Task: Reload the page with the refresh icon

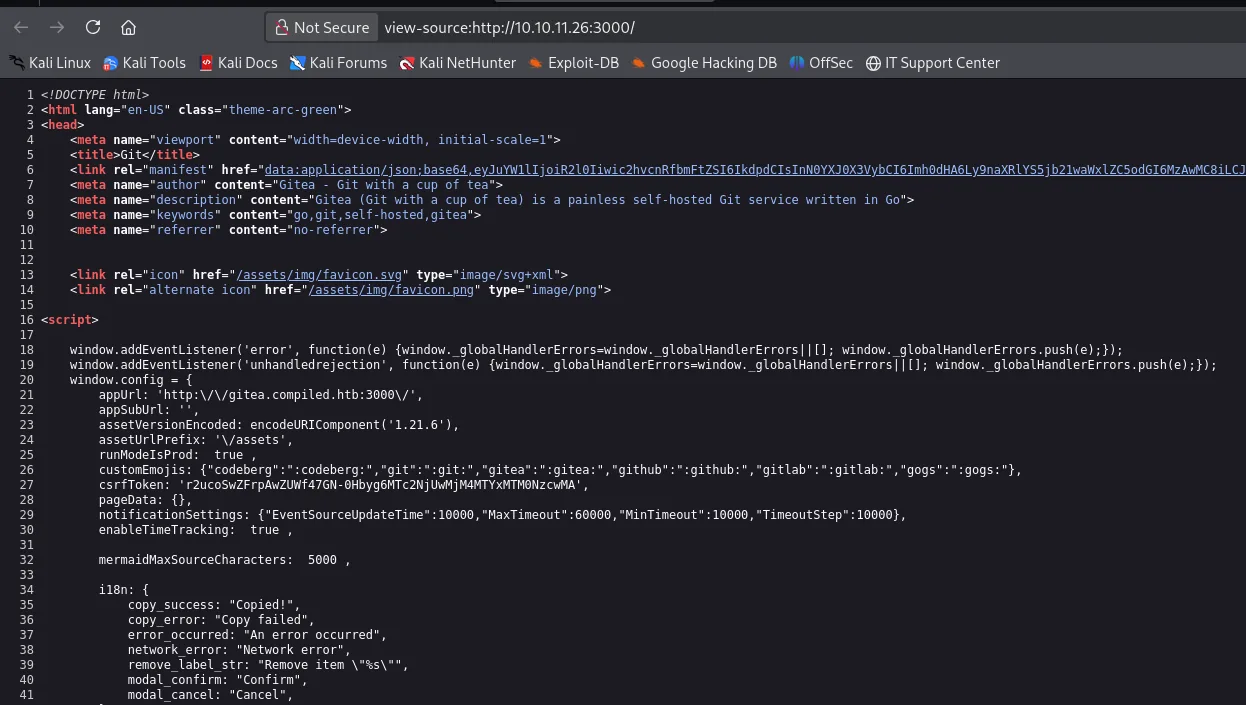Action: coord(93,27)
